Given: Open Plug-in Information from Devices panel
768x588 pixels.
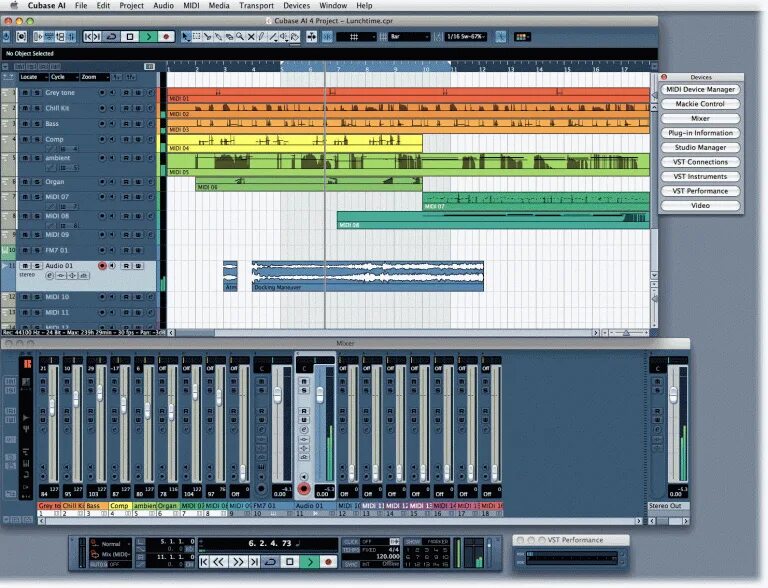Looking at the screenshot, I should click(x=700, y=133).
